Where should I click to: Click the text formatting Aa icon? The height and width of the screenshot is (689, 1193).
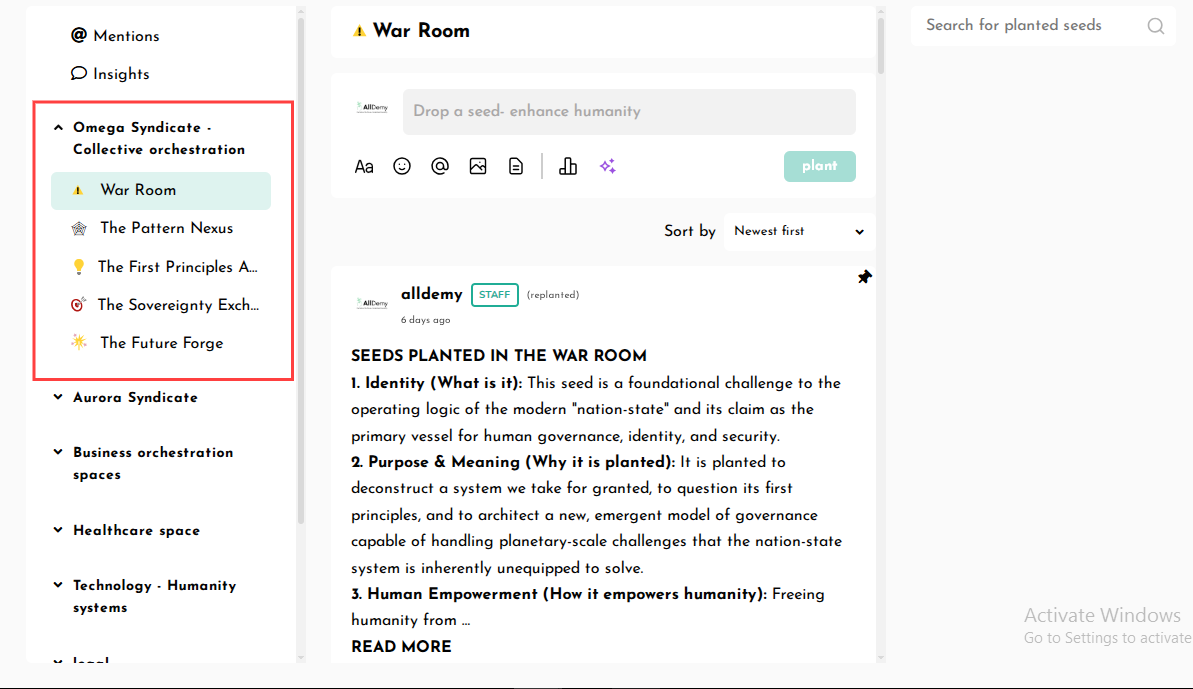[364, 167]
